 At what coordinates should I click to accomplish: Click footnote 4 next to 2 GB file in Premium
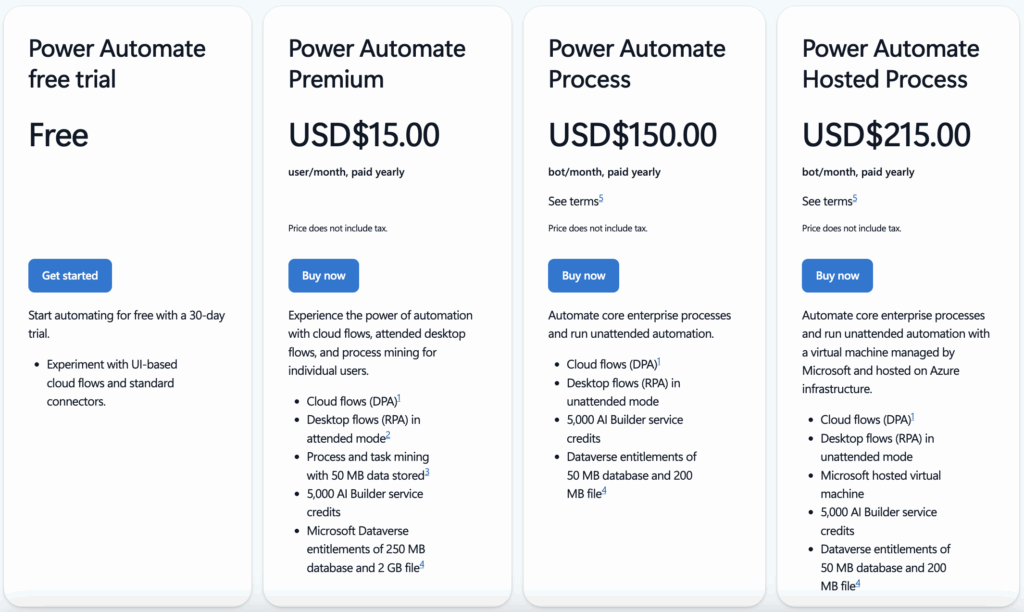422,566
